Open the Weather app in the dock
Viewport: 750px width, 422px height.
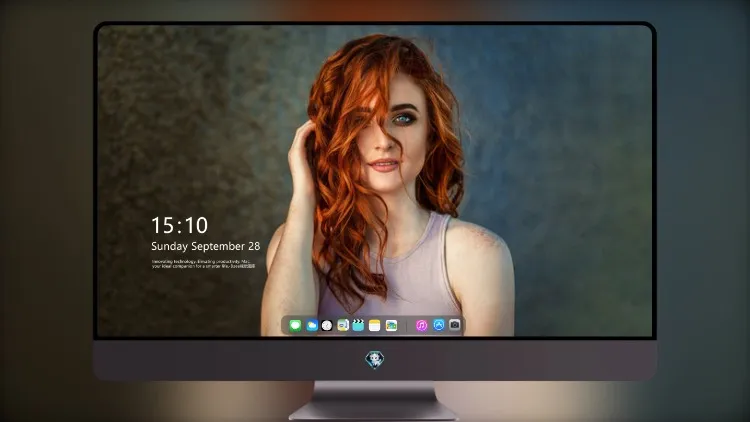[x=312, y=325]
